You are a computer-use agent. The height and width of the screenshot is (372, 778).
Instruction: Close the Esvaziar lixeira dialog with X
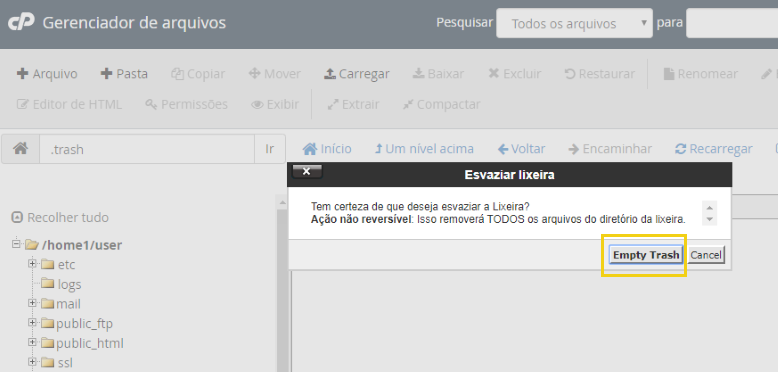click(307, 172)
